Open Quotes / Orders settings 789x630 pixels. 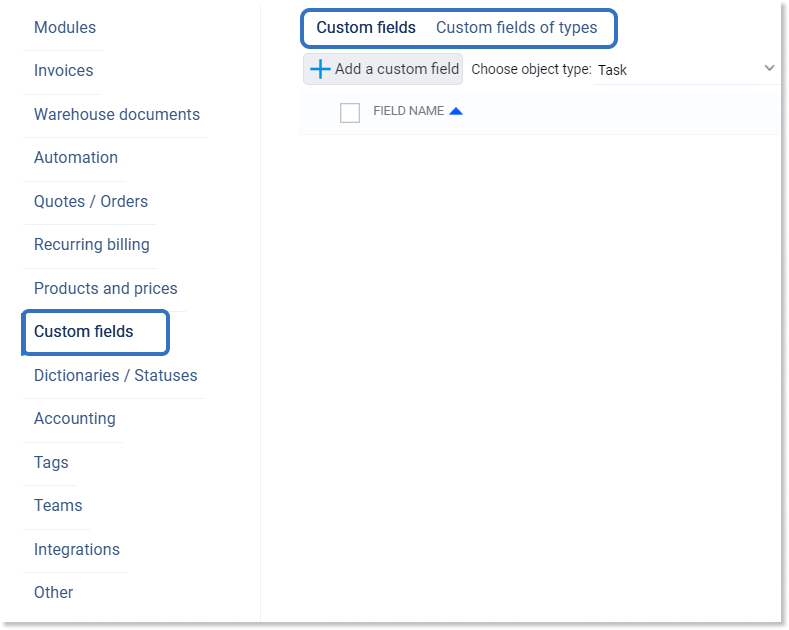(x=91, y=202)
